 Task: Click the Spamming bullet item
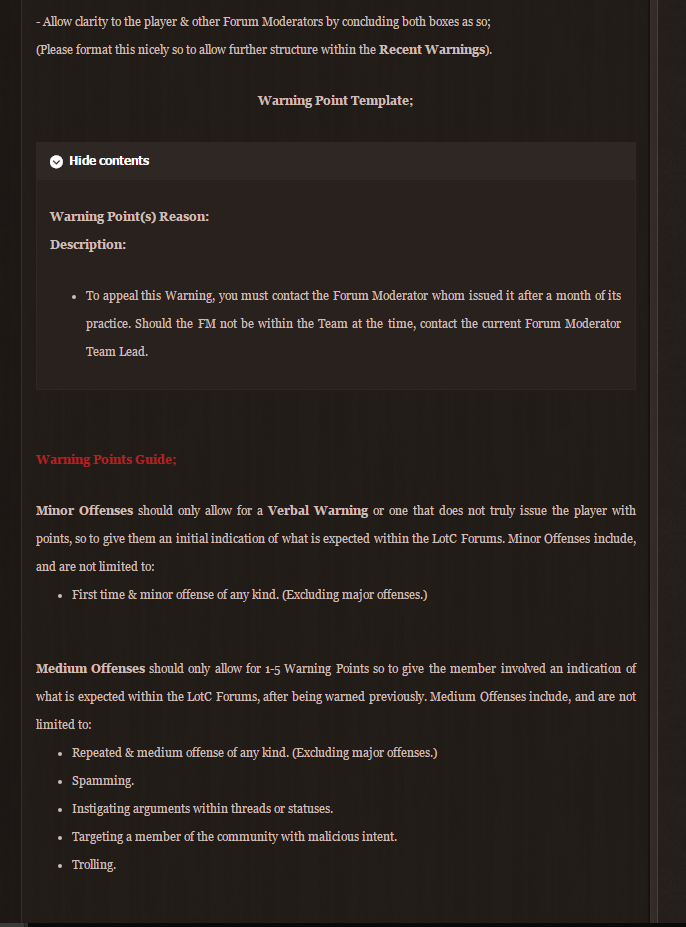click(x=103, y=780)
